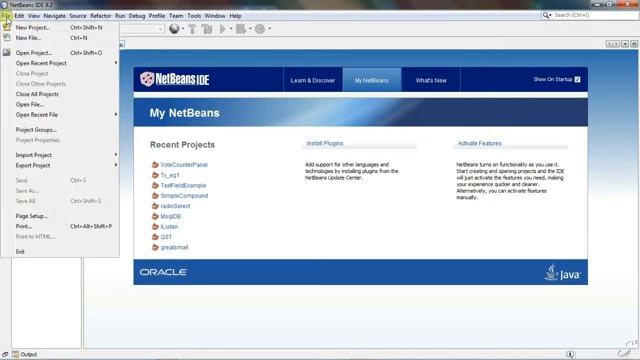This screenshot has width=640, height=360.
Task: Click the Output window icon in status bar
Action: (16, 354)
